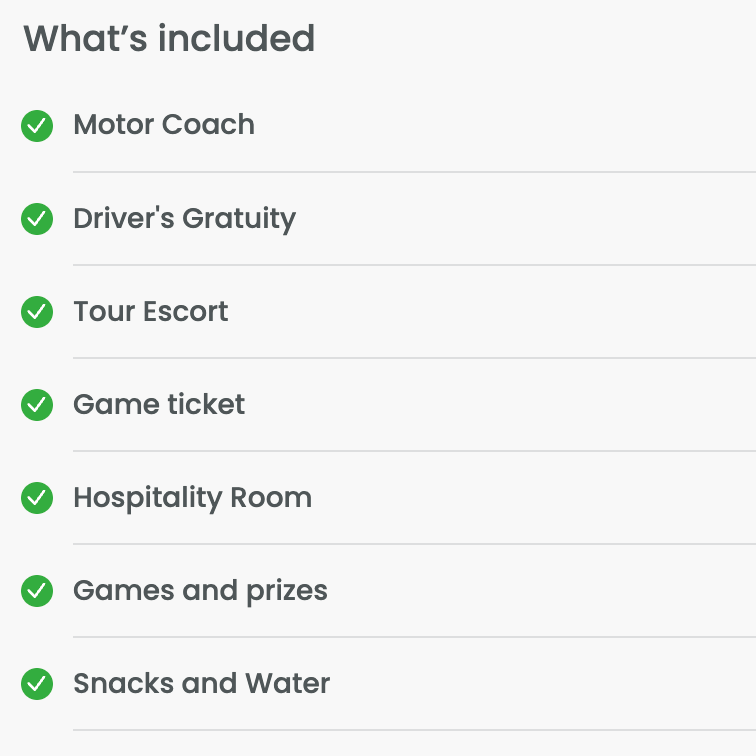Click the green checkmark beside Driver's Gratuity

pos(37,219)
